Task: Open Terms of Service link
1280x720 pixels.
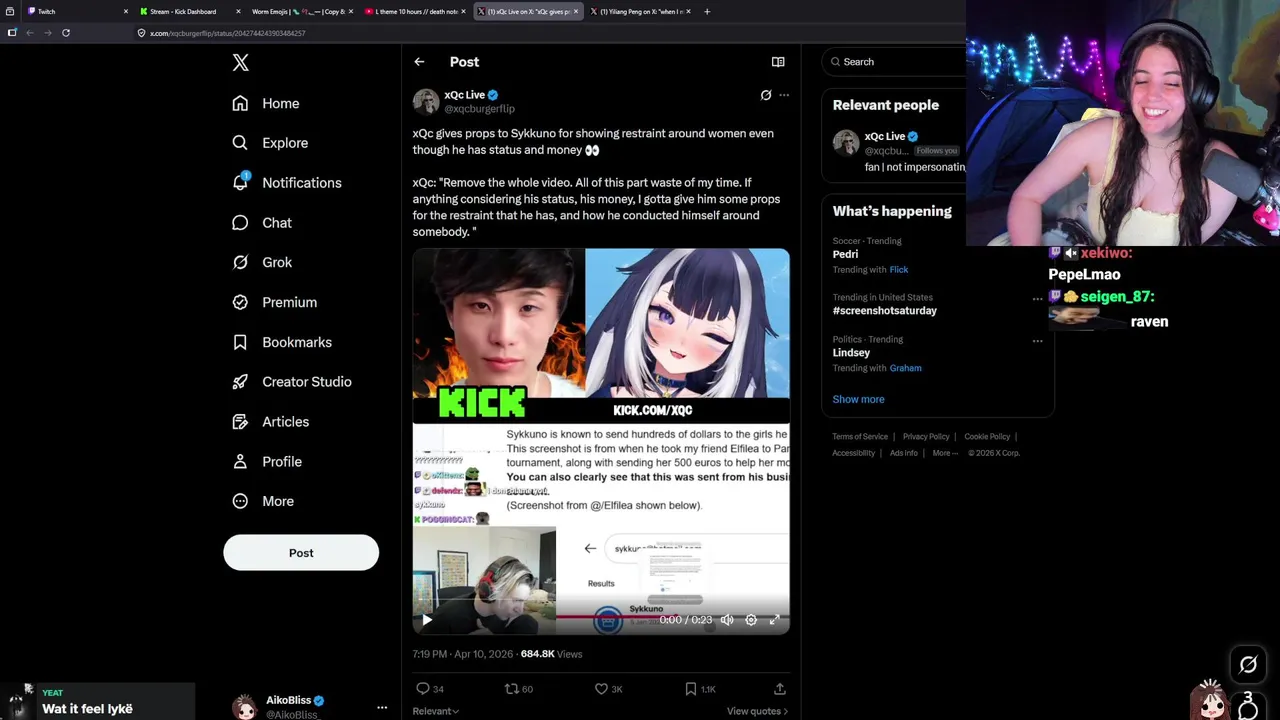Action: (860, 437)
